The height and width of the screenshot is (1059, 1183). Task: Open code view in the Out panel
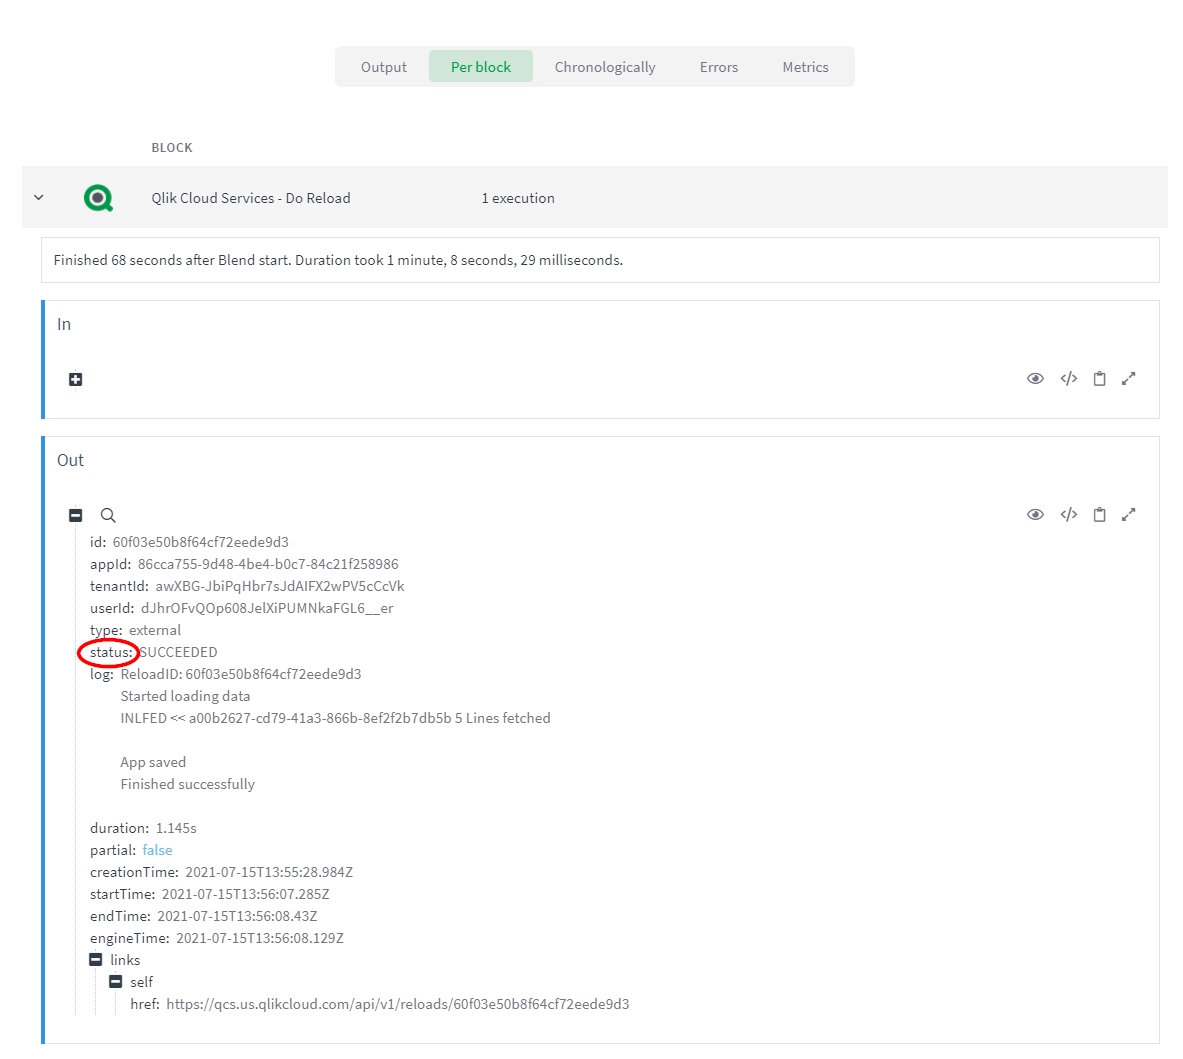click(x=1069, y=515)
